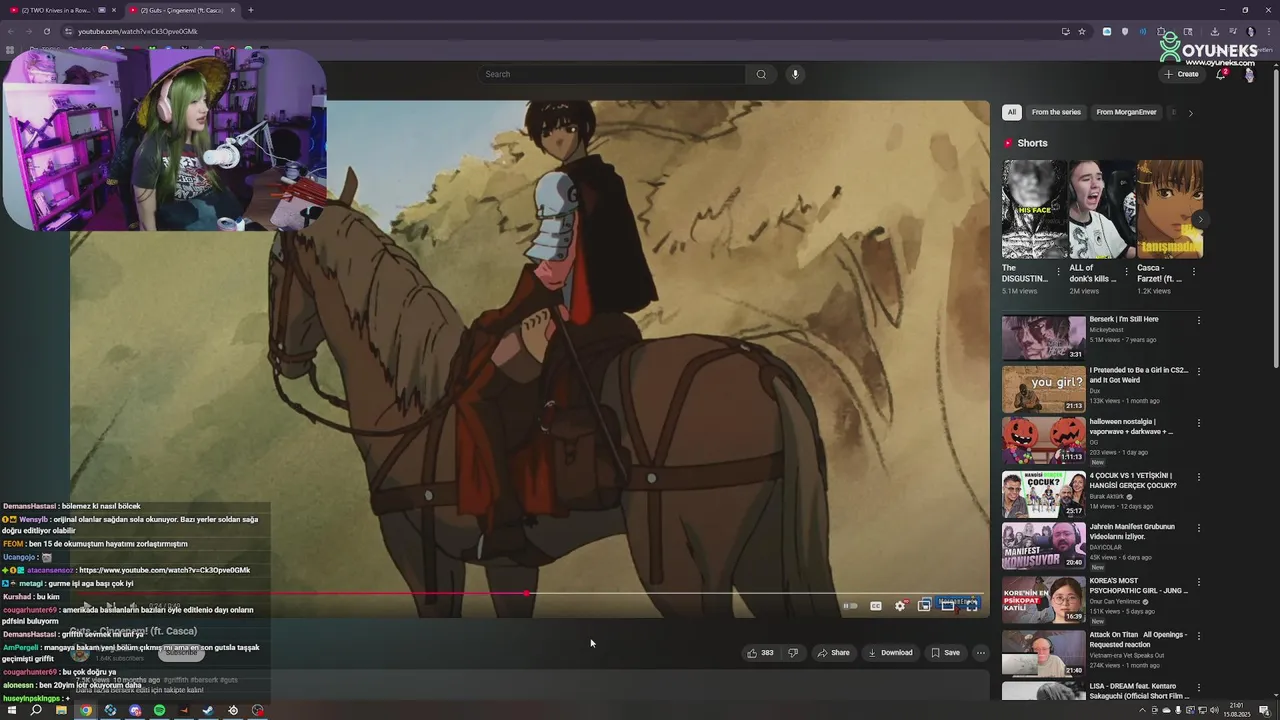Click video progress bar scrubber handle
The height and width of the screenshot is (720, 1280).
[x=526, y=594]
